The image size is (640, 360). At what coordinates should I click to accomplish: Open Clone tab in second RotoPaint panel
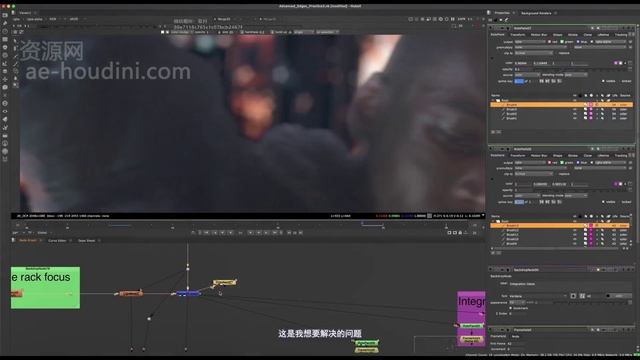coord(587,156)
